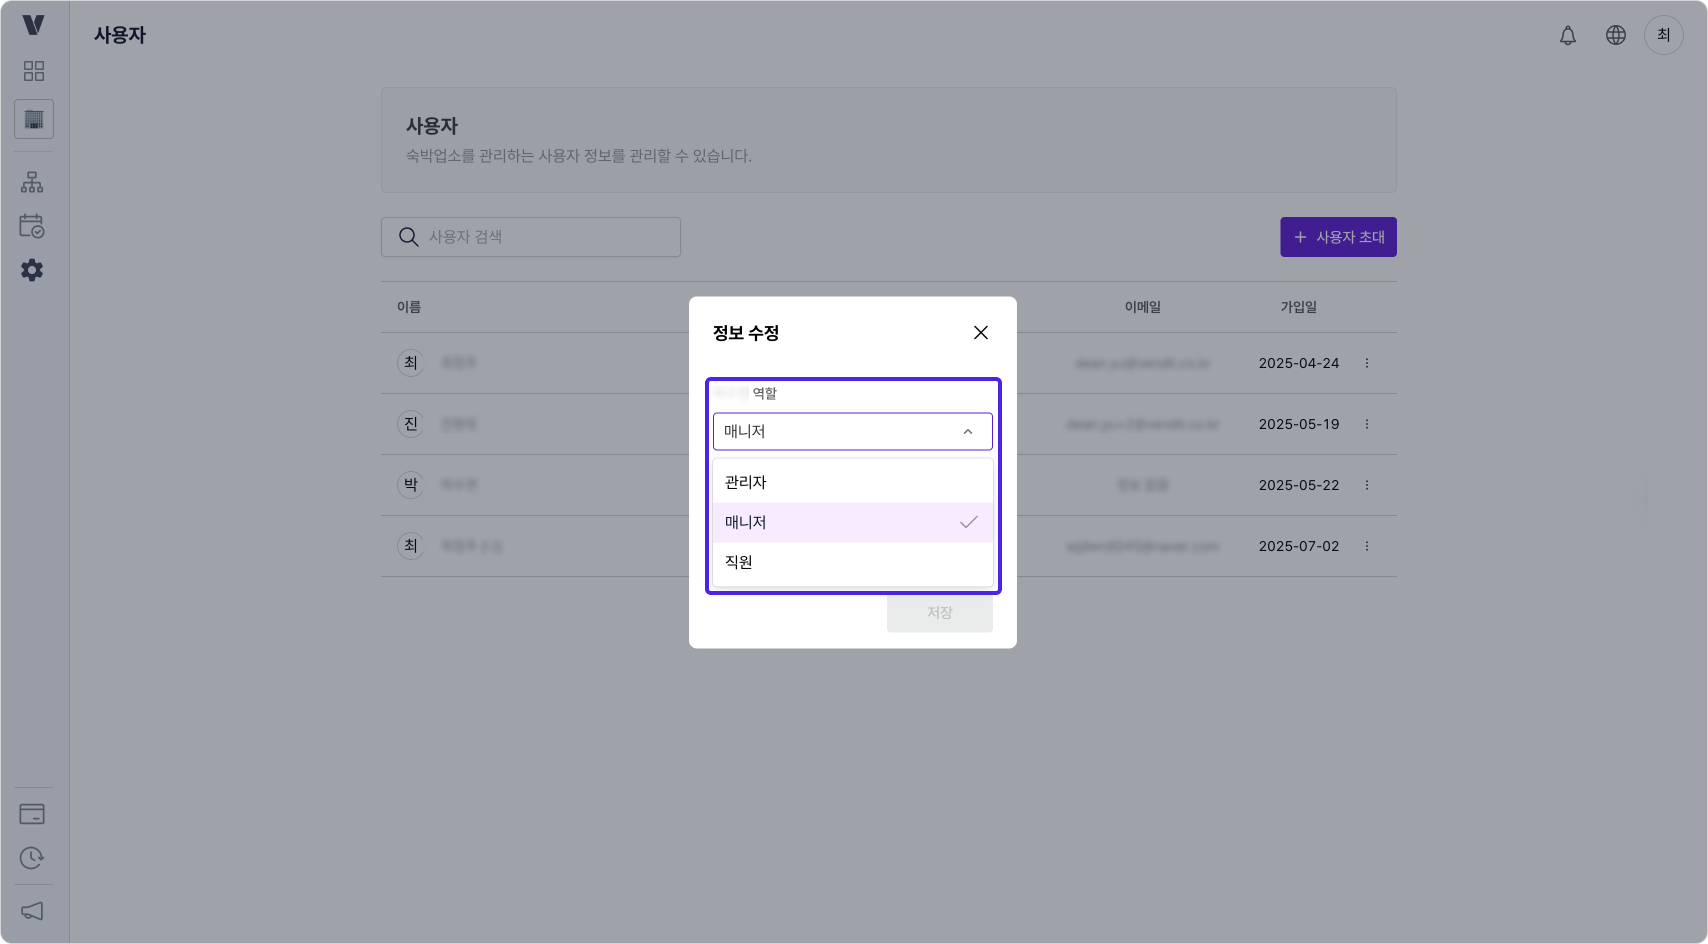Open history via the clock icon
1708x944 pixels.
[33, 858]
